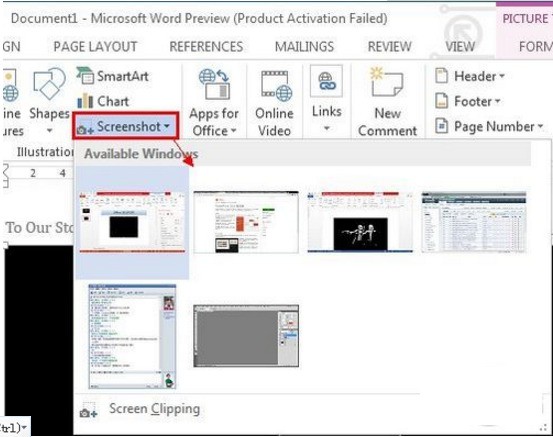Image resolution: width=553 pixels, height=437 pixels.
Task: Select PowerPoint thumbnail with dancing figures
Action: tap(360, 222)
